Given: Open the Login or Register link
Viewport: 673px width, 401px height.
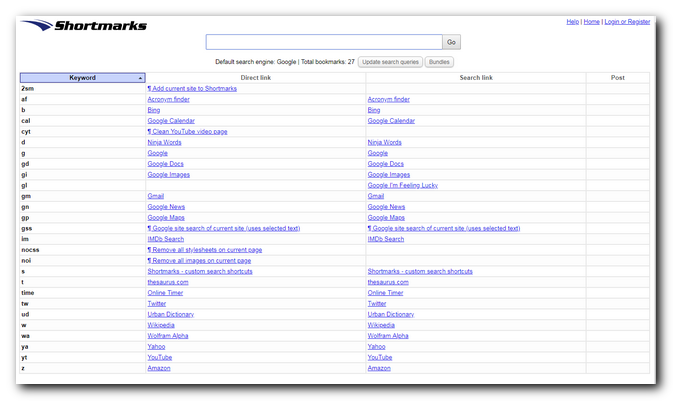Looking at the screenshot, I should click(627, 21).
